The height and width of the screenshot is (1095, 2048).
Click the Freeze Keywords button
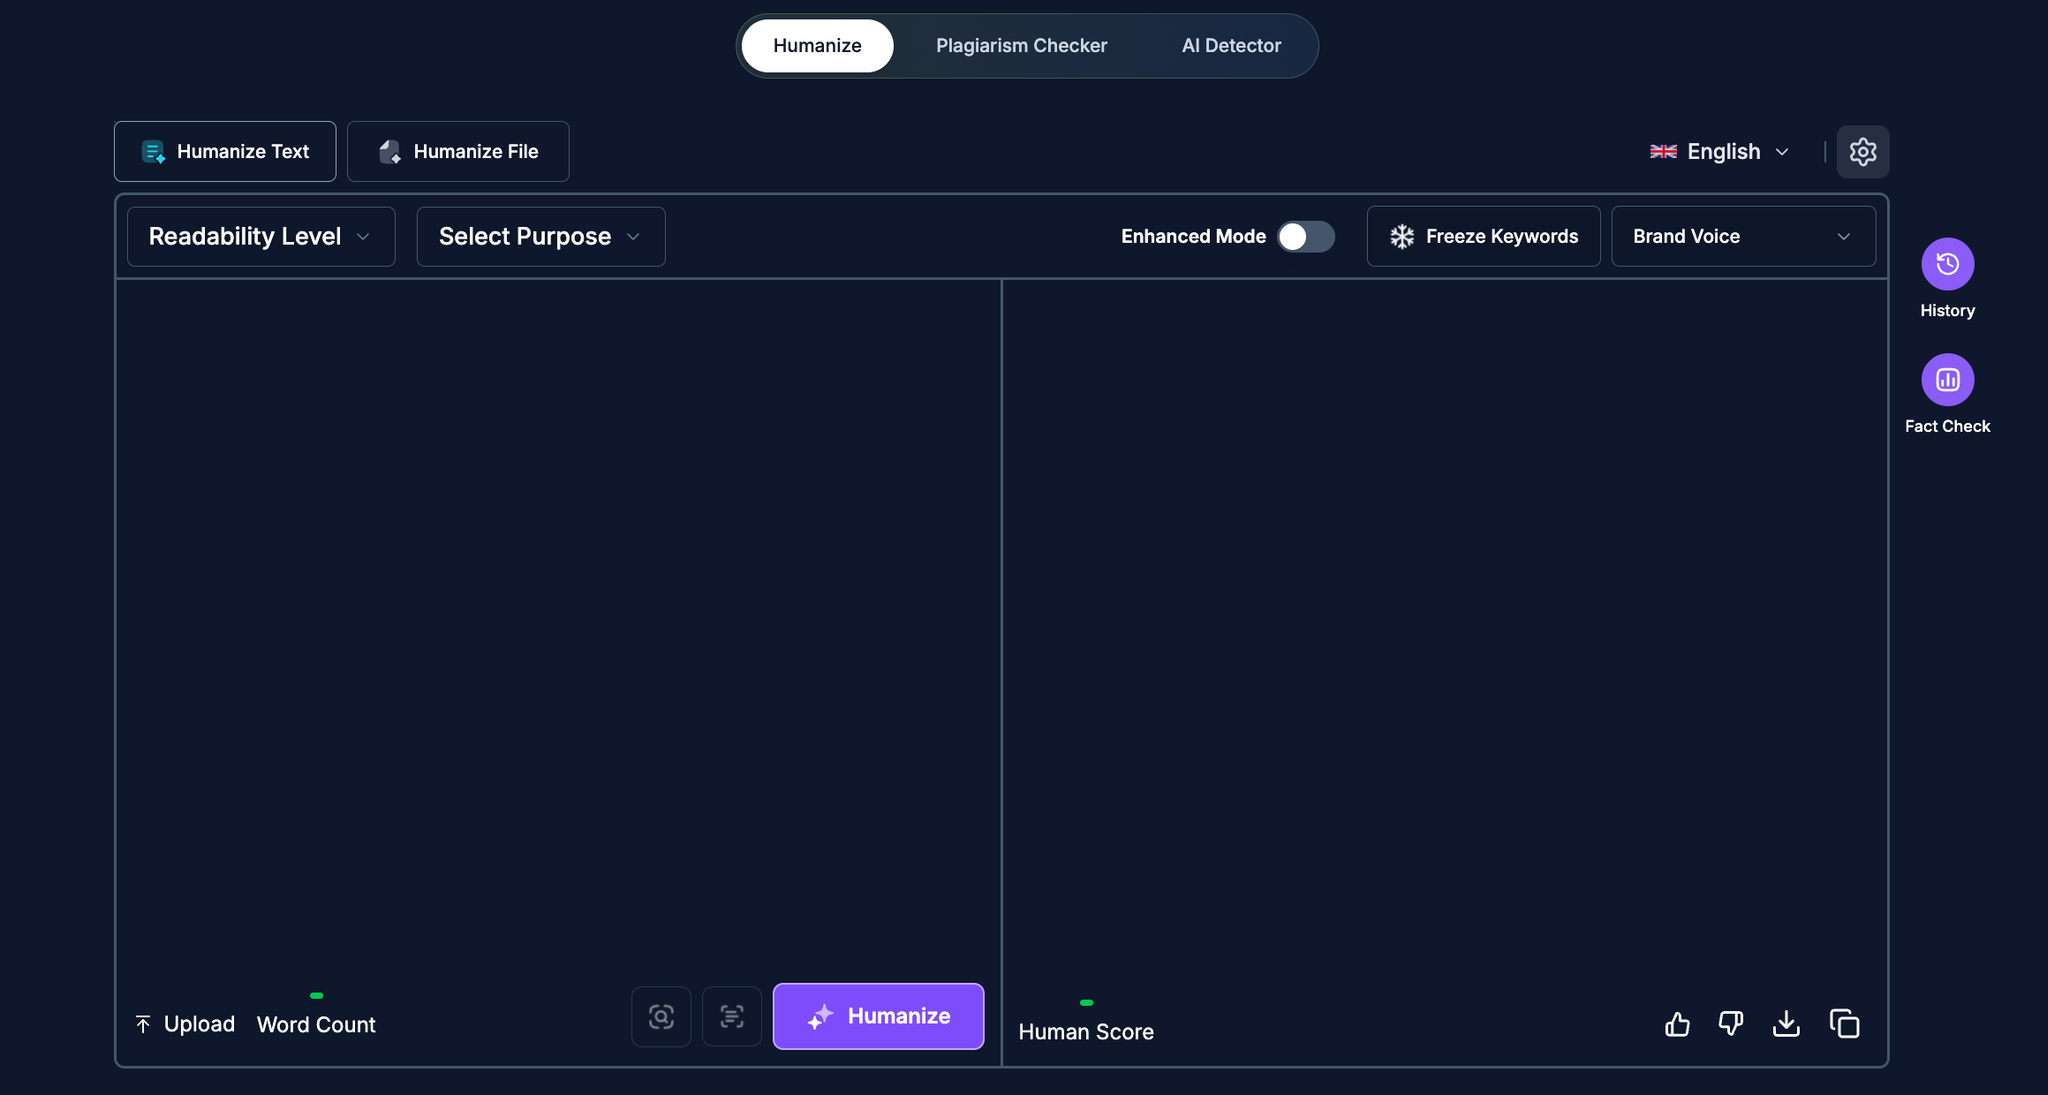pos(1483,237)
